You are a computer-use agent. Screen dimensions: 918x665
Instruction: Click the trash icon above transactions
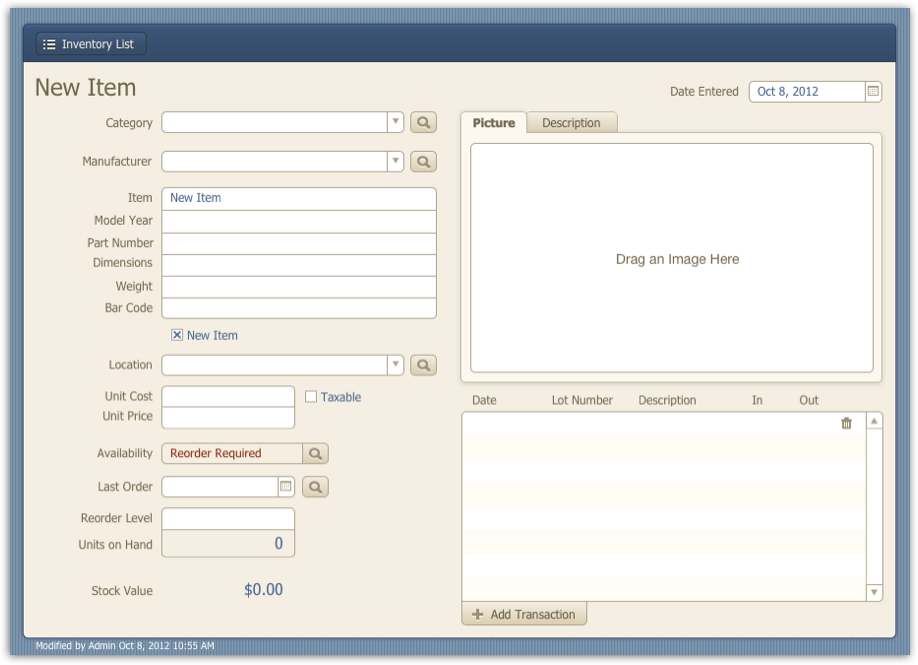[x=846, y=423]
